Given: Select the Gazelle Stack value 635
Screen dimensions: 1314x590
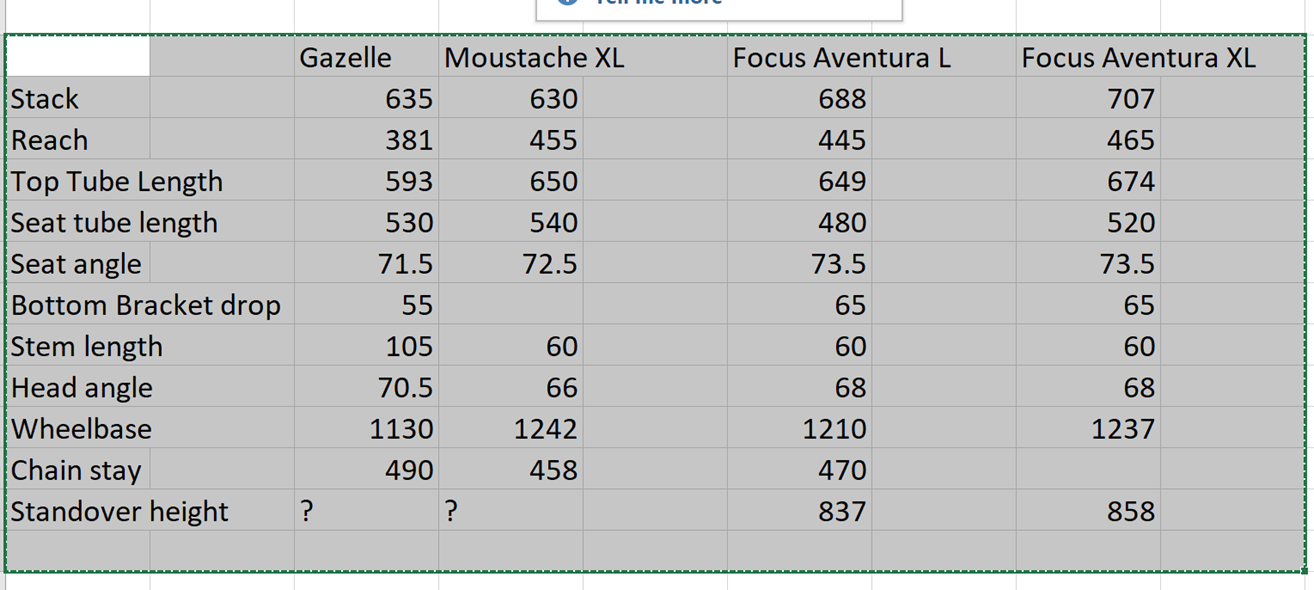Looking at the screenshot, I should pyautogui.click(x=366, y=99).
